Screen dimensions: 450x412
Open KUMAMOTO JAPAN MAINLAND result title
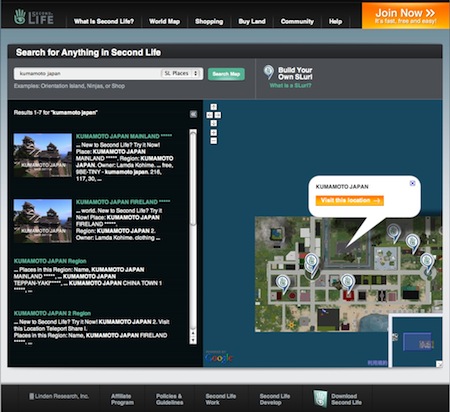click(x=124, y=136)
